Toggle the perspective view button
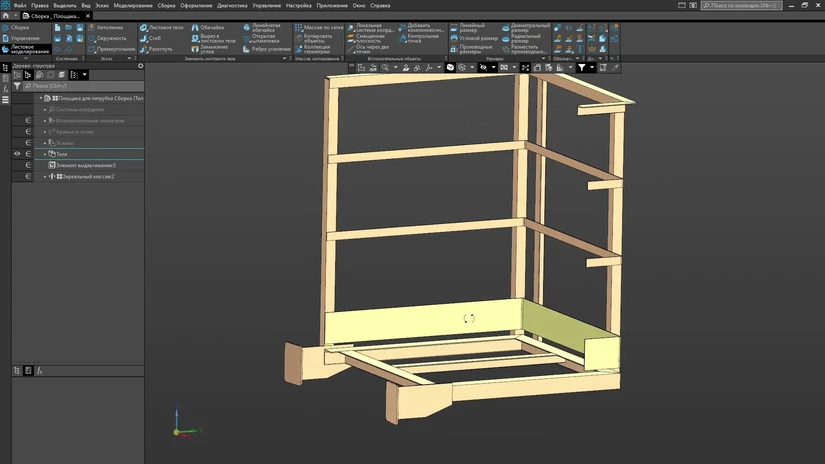Image resolution: width=825 pixels, height=464 pixels. point(537,67)
